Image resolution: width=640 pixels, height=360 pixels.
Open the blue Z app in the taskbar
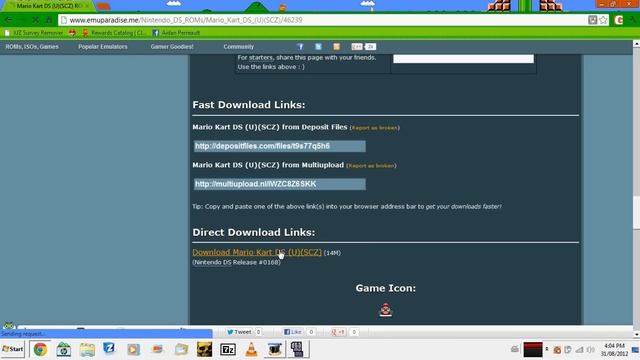pyautogui.click(x=109, y=348)
